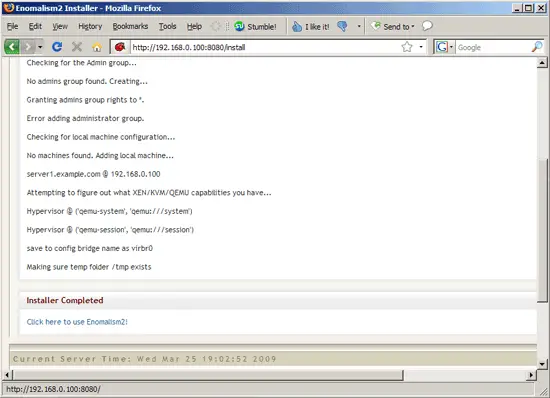Click the Google search engine icon
550x398 pixels.
442,47
